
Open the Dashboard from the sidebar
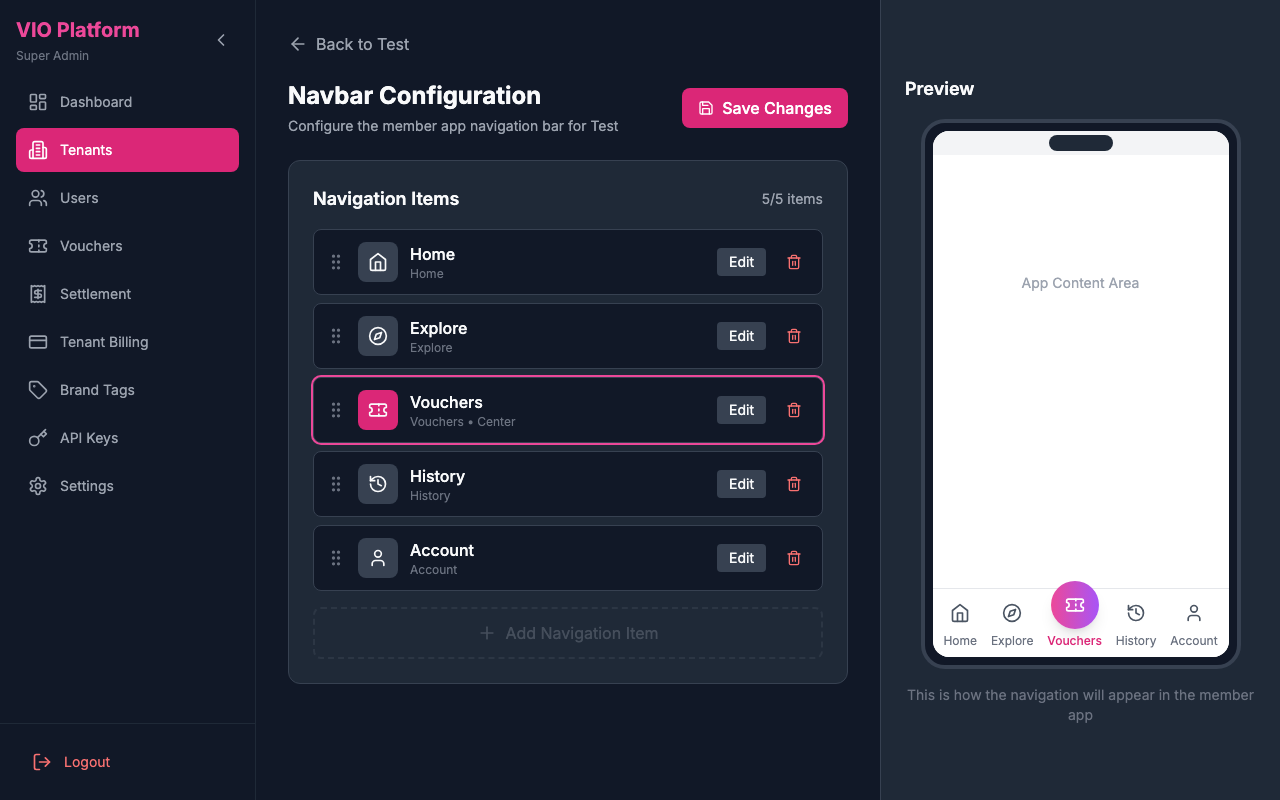click(95, 102)
